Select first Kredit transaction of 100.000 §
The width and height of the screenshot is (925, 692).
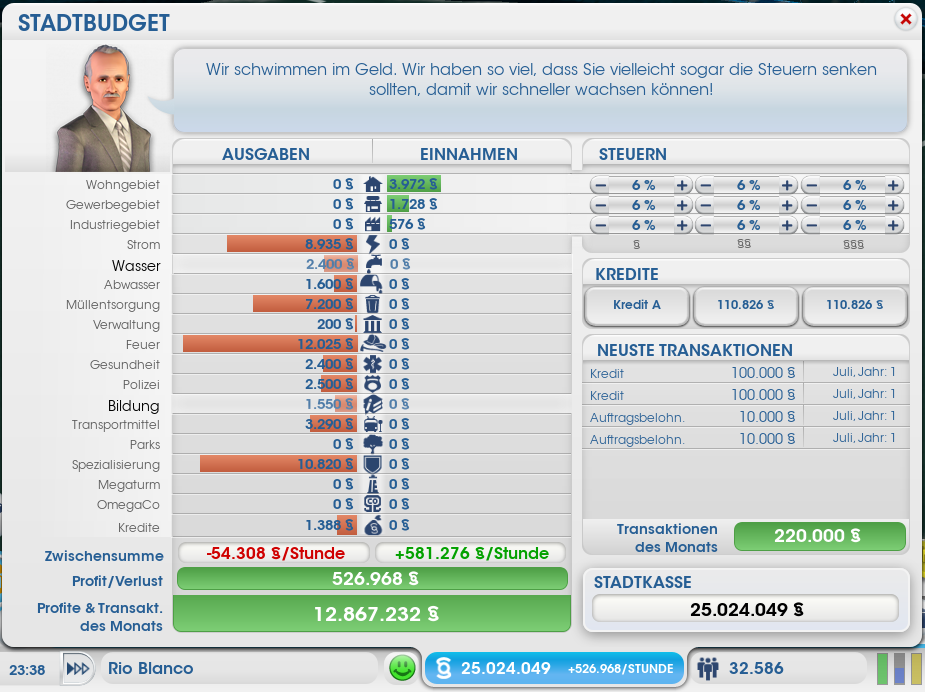[x=692, y=373]
